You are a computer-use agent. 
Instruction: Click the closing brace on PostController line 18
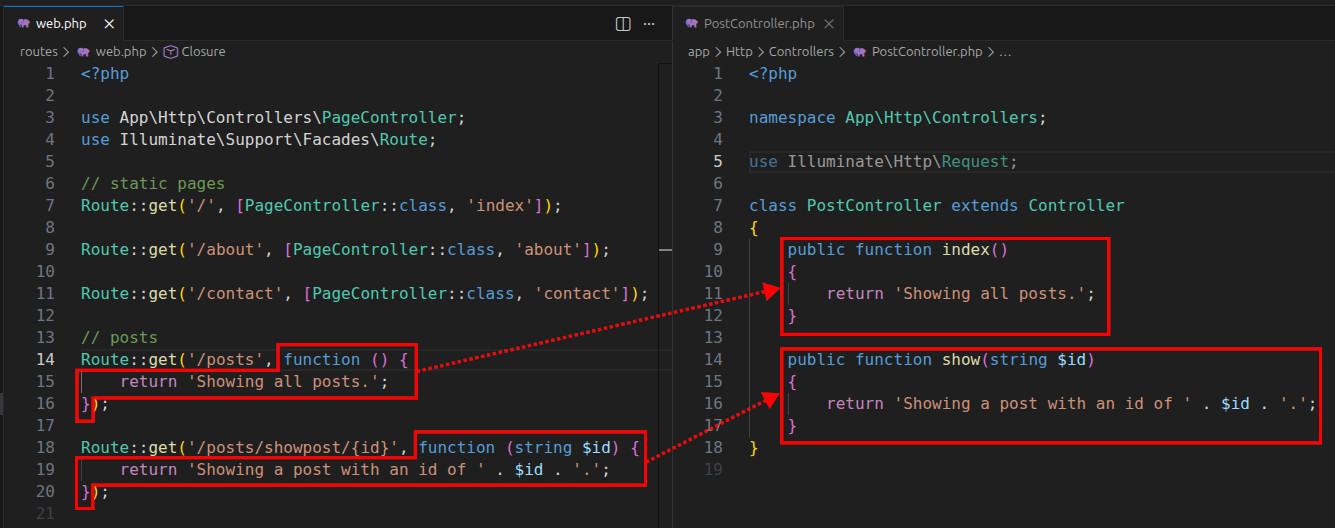(754, 447)
